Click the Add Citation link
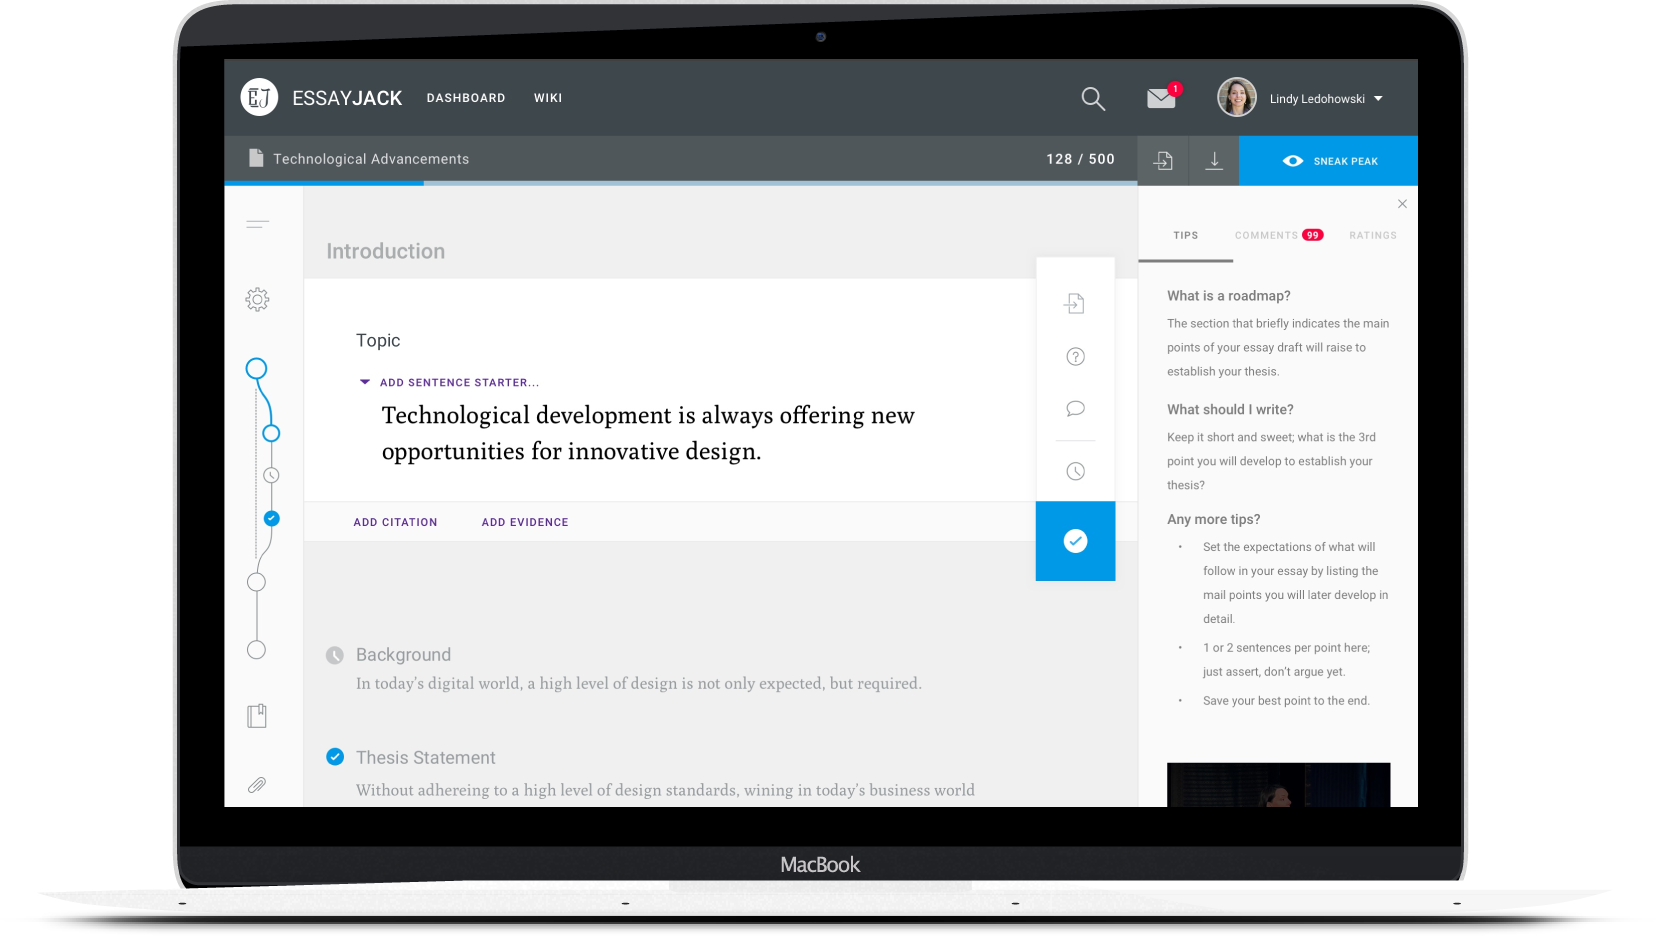1656x936 pixels. coord(395,522)
